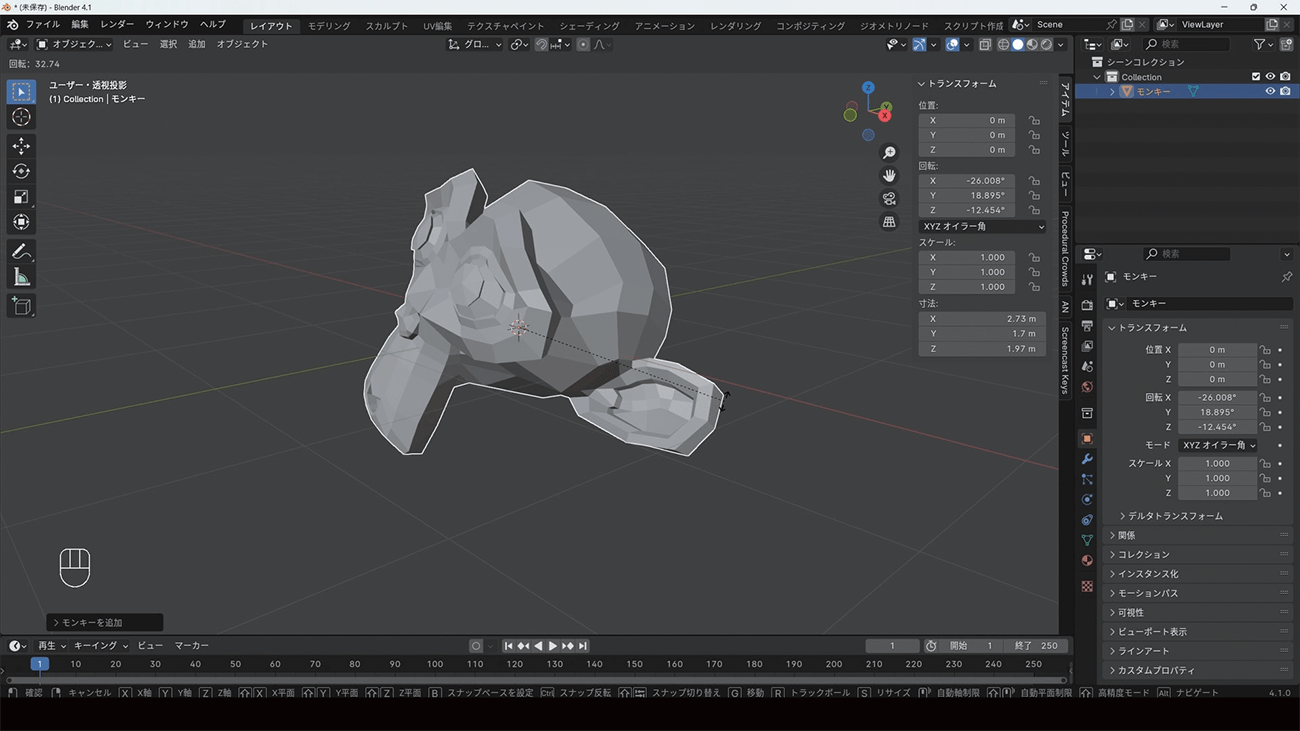The height and width of the screenshot is (731, 1300).
Task: Open the レンダー menu
Action: coord(117,24)
